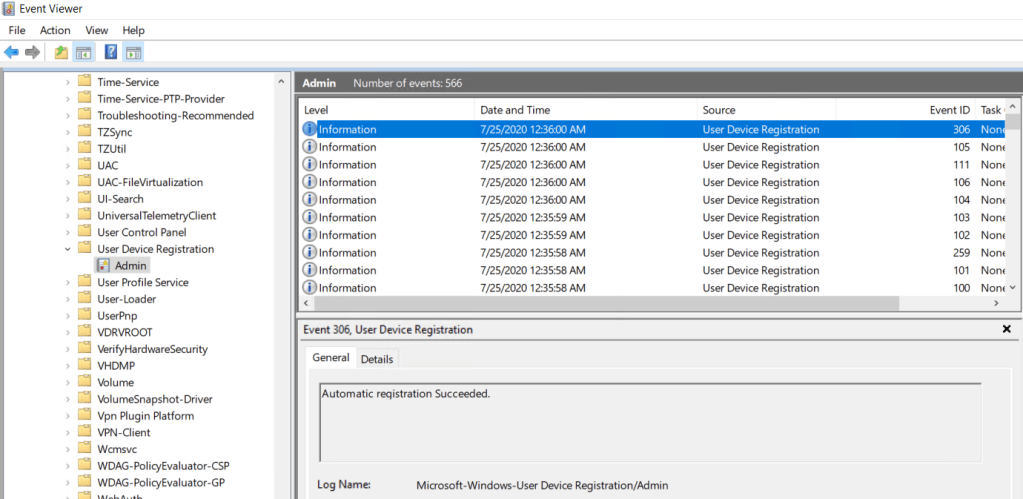Viewport: 1023px width, 499px height.
Task: Toggle the Show/Hide Console Tree toolbar icon
Action: coord(84,52)
